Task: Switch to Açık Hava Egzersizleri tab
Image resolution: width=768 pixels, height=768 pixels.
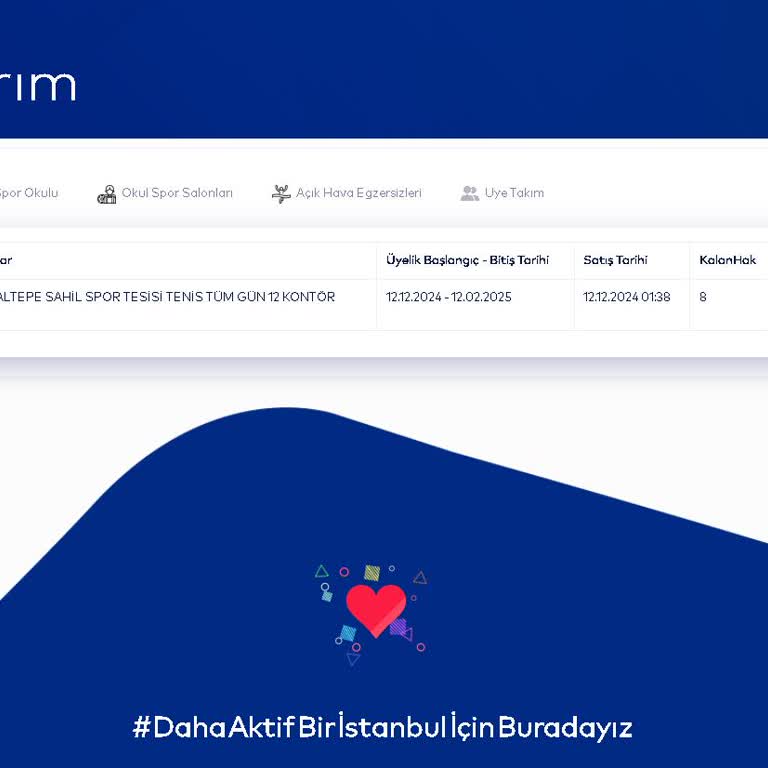Action: coord(346,193)
